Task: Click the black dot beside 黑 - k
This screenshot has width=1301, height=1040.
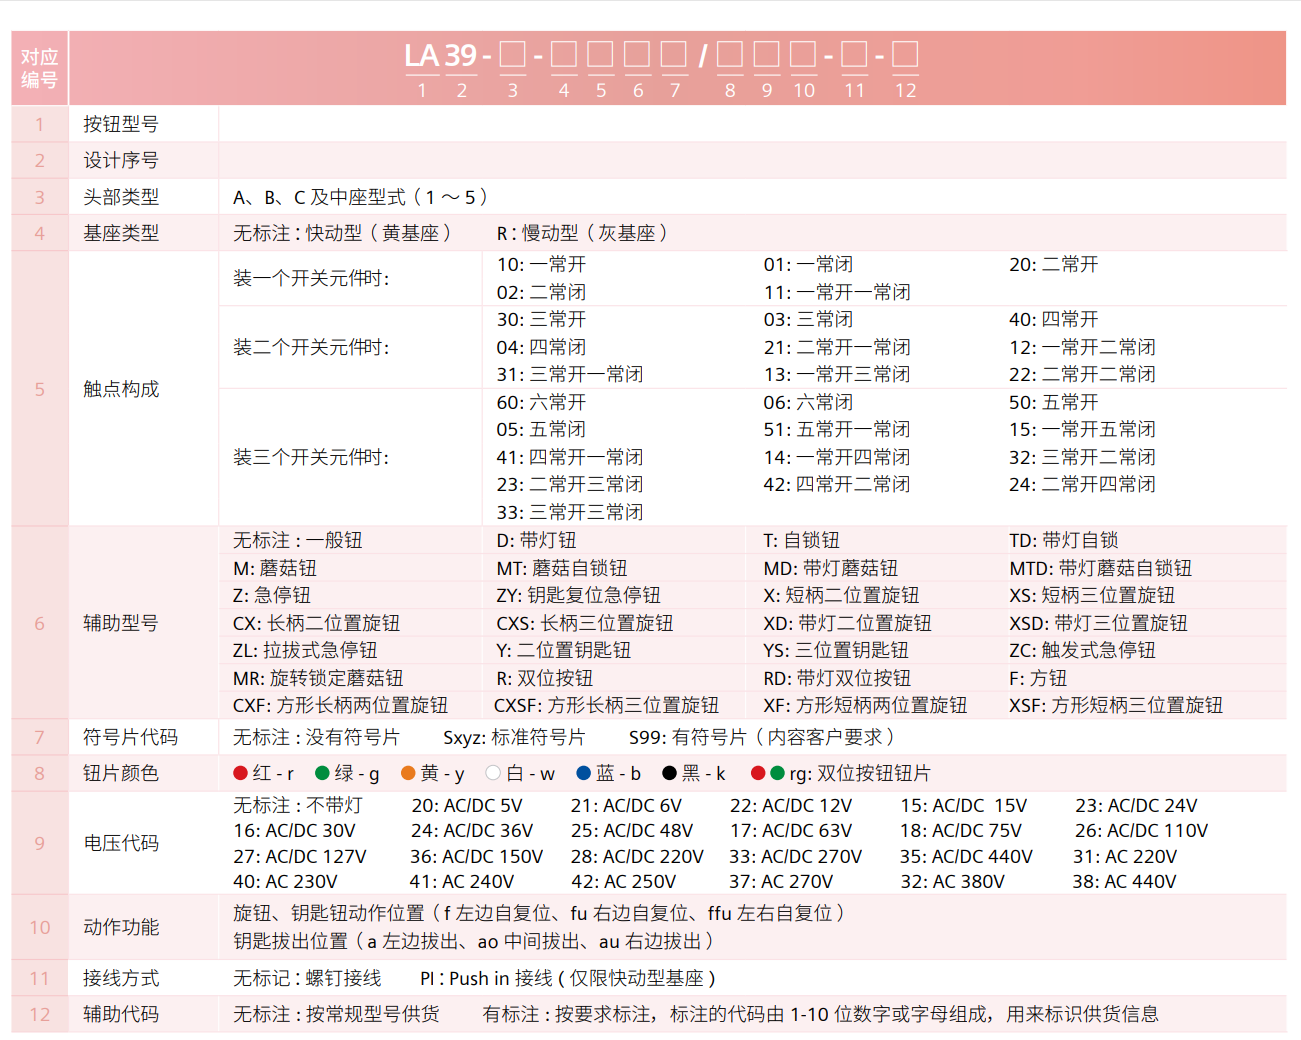Action: 669,773
